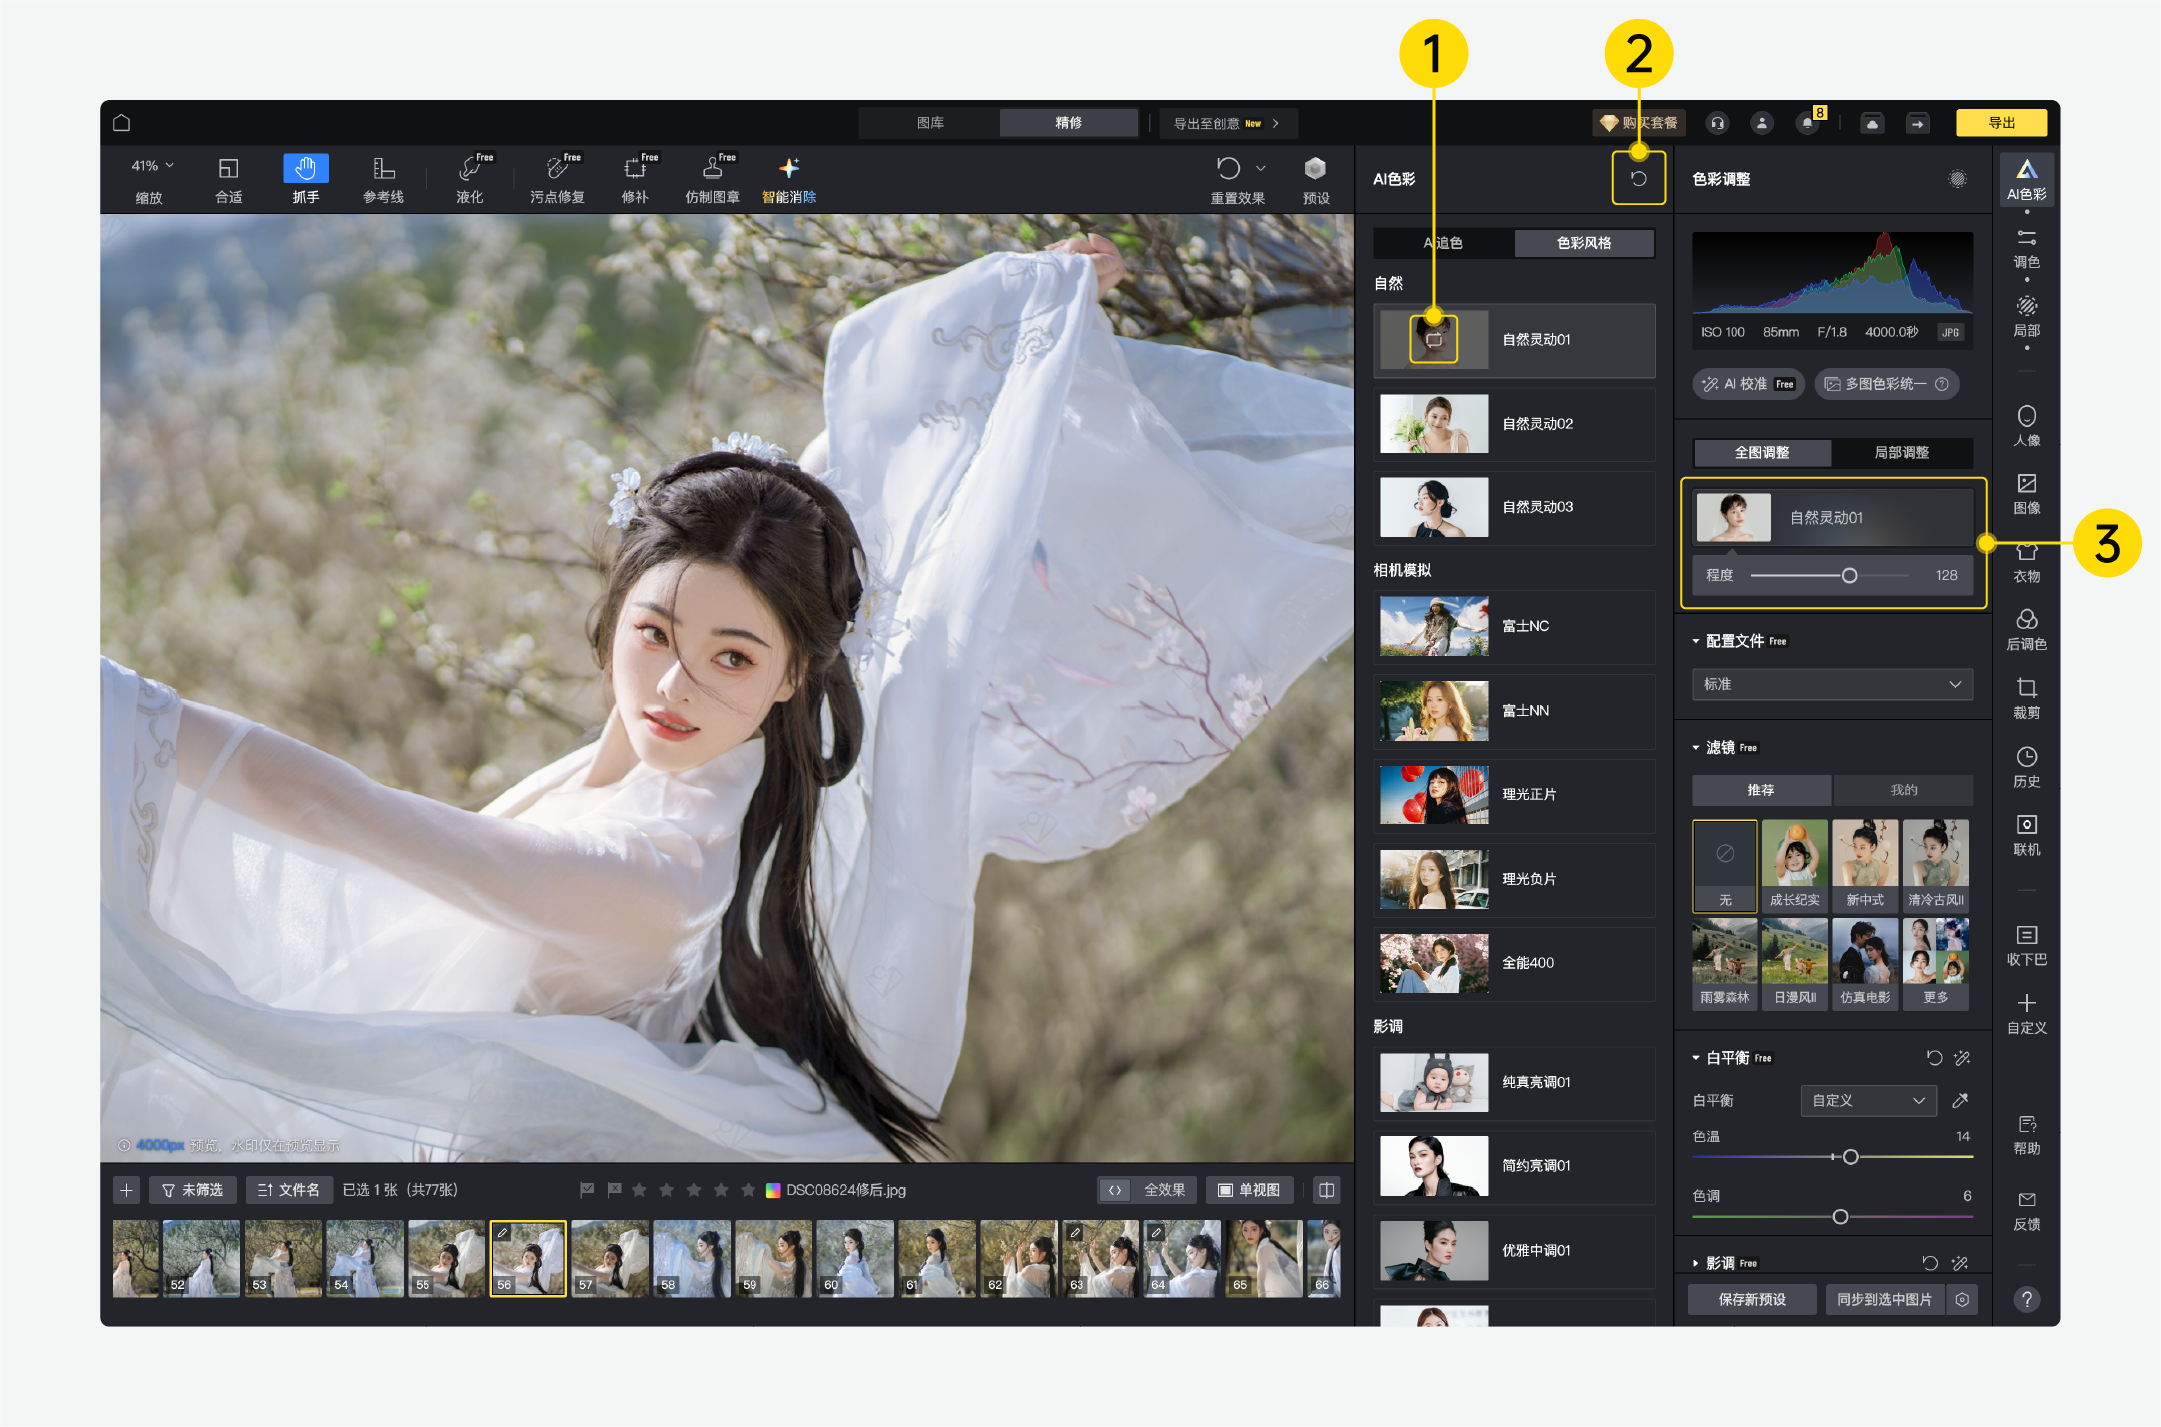Toggle the 单视图 single view mode

[x=1250, y=1190]
